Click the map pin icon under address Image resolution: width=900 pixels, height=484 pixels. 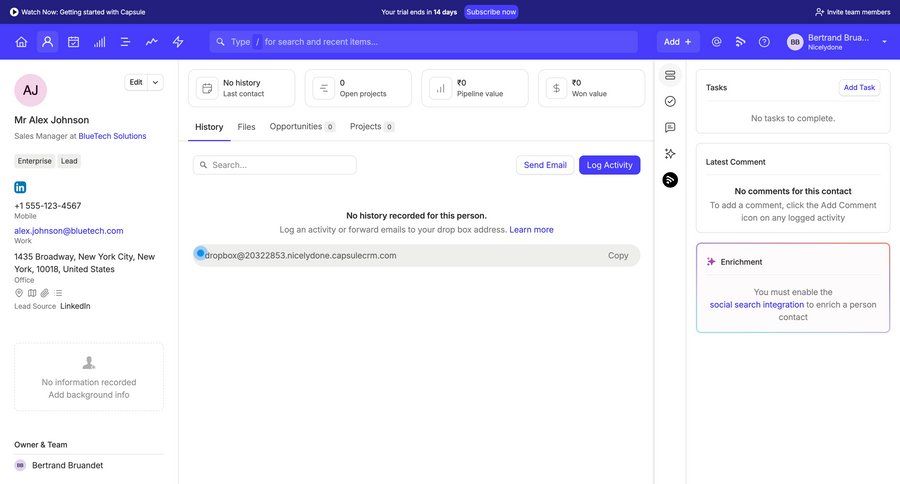click(x=19, y=293)
